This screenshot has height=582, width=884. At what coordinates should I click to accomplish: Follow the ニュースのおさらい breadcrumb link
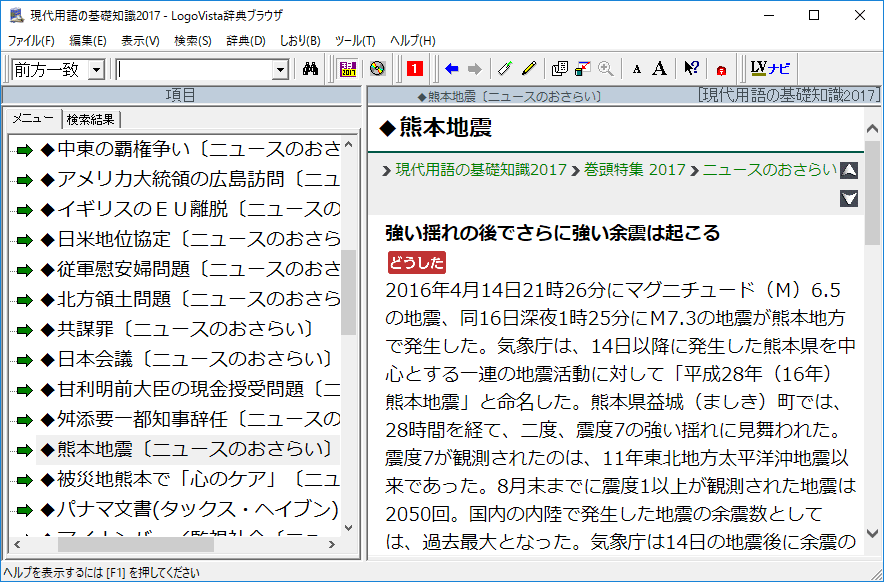click(x=769, y=170)
